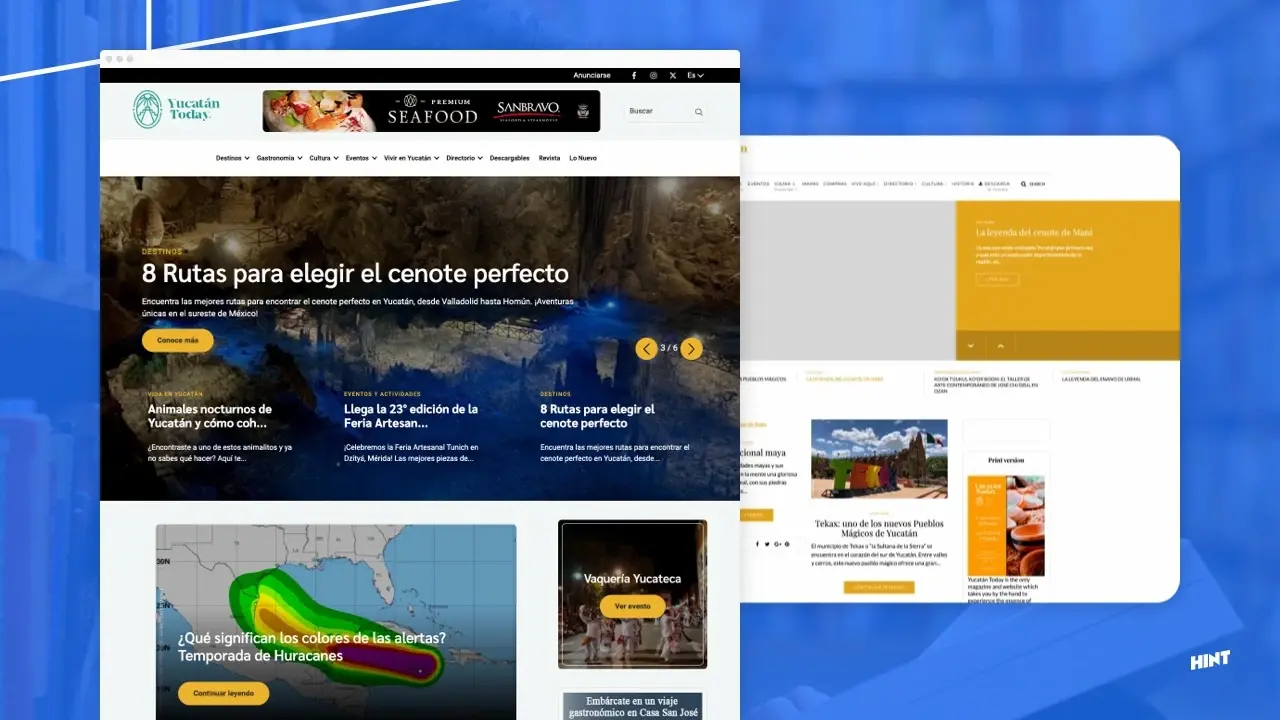Screen dimensions: 1280x720
Task: Open Directorio dropdown in back window menu
Action: click(x=900, y=184)
